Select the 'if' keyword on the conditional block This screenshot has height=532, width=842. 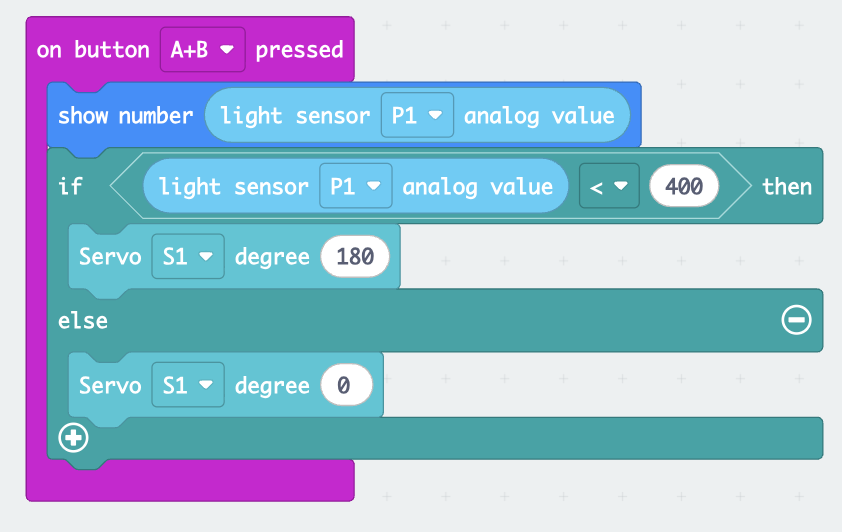[x=70, y=186]
